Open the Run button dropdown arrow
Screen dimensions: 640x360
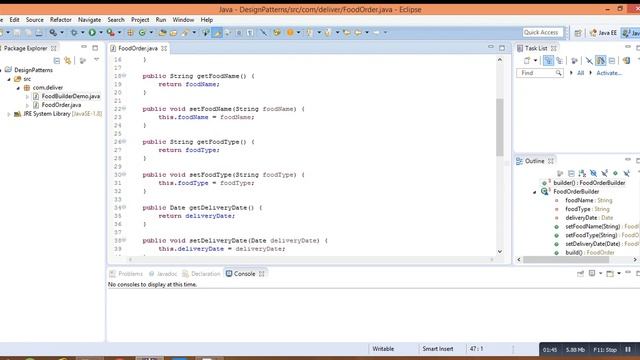point(100,32)
